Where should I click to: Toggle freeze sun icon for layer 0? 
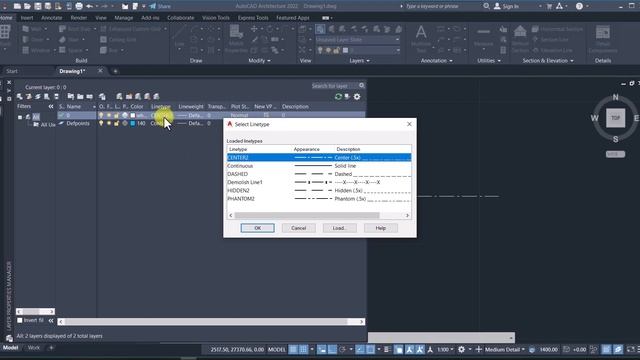[109, 116]
